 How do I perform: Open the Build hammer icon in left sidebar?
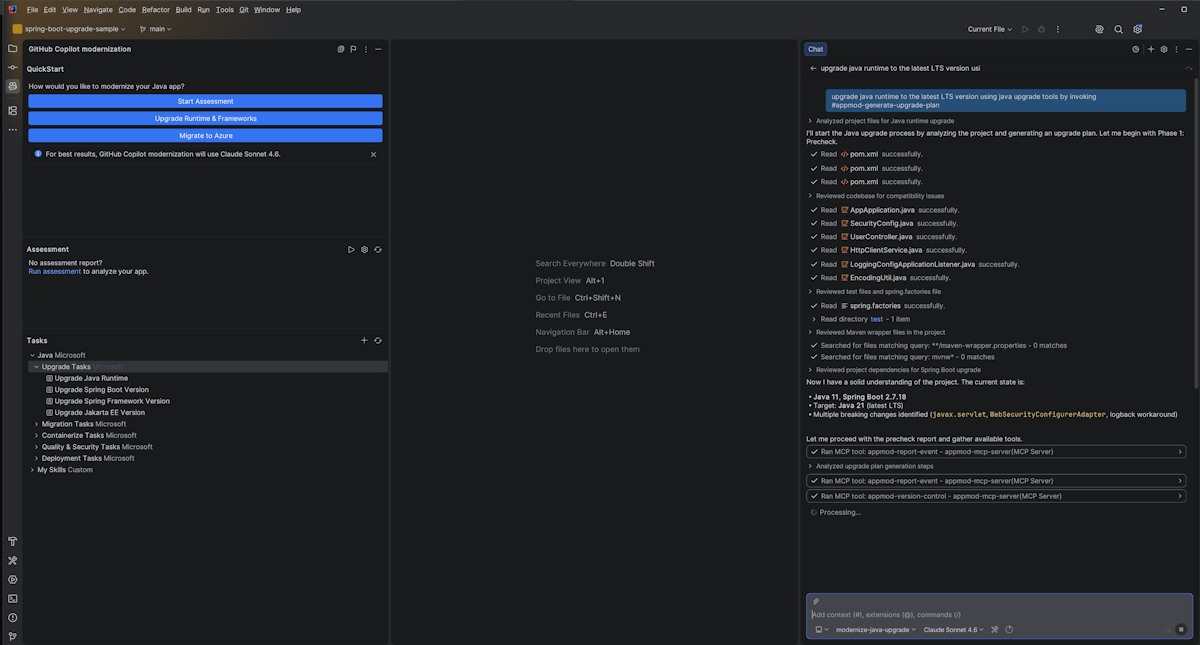pos(12,541)
